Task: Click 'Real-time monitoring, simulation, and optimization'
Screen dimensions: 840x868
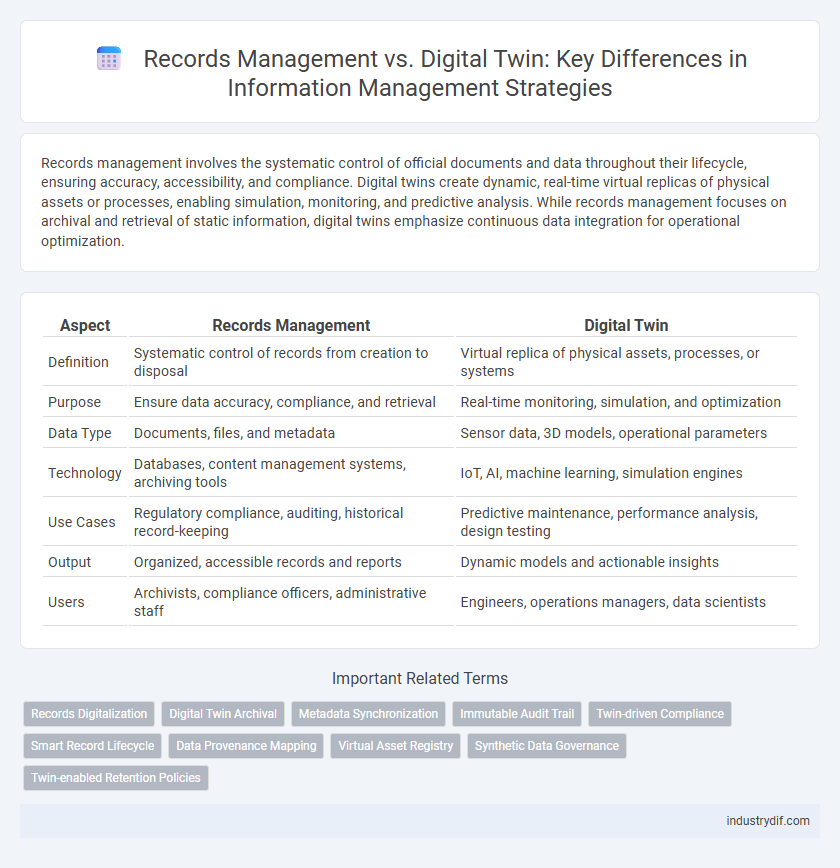Action: click(x=626, y=402)
